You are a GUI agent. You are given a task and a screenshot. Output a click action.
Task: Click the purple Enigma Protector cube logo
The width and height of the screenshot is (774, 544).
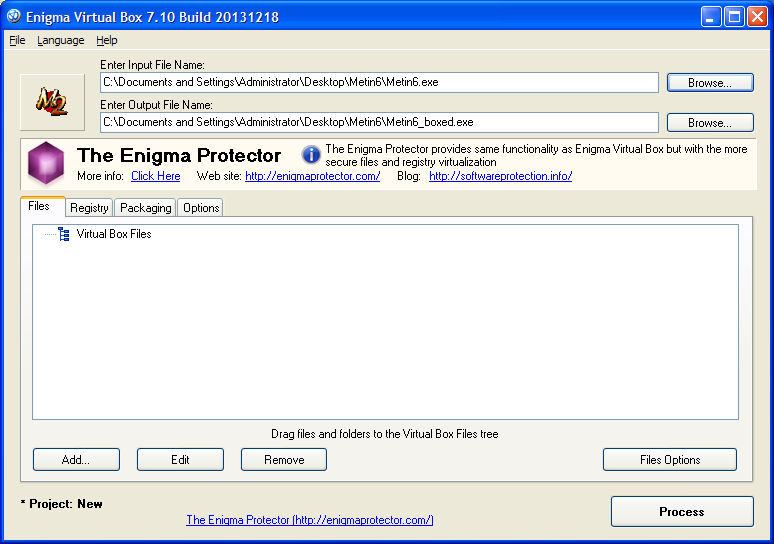point(46,163)
